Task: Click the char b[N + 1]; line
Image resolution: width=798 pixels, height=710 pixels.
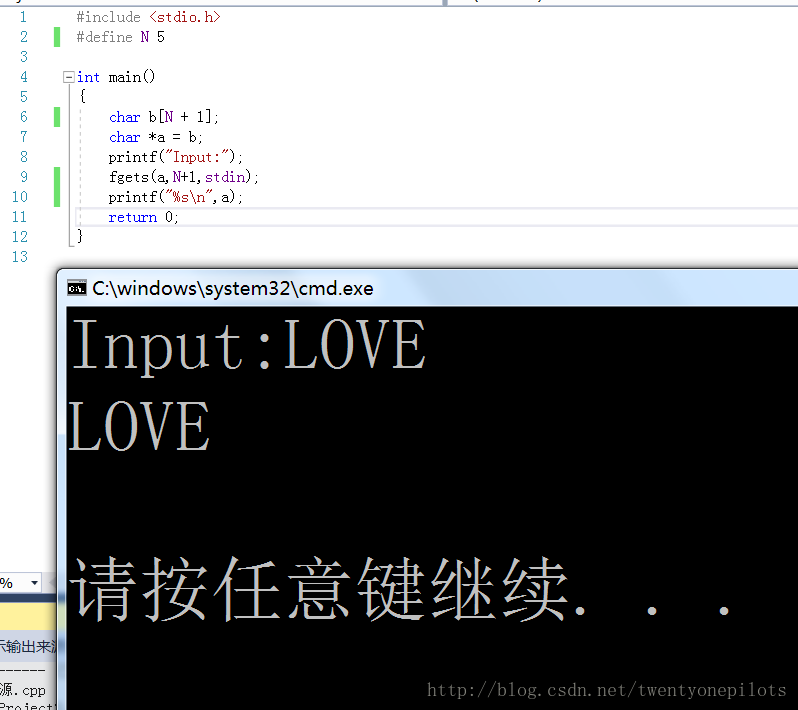Action: click(164, 117)
